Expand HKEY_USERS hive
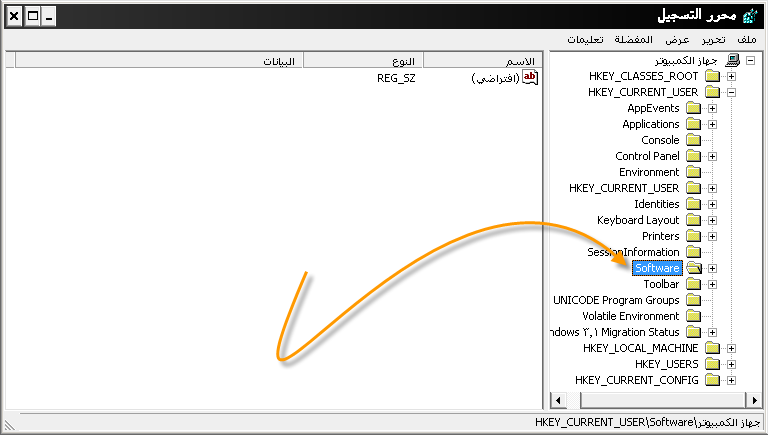This screenshot has height=435, width=768. (x=731, y=364)
